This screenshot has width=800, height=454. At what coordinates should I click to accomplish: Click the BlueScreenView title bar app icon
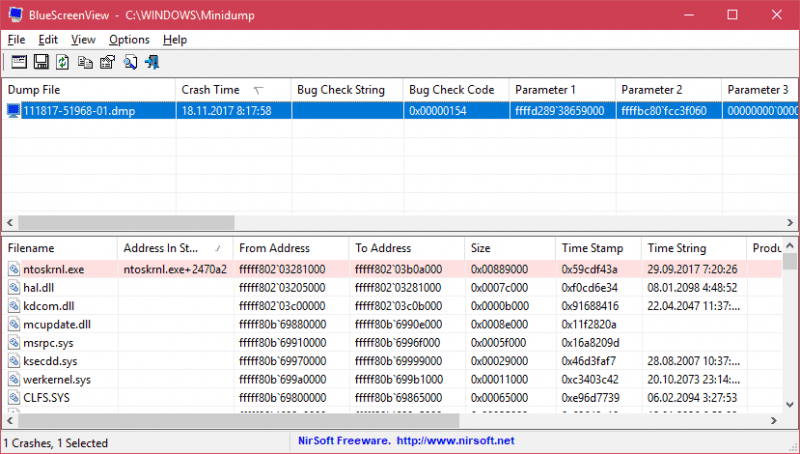tap(15, 16)
